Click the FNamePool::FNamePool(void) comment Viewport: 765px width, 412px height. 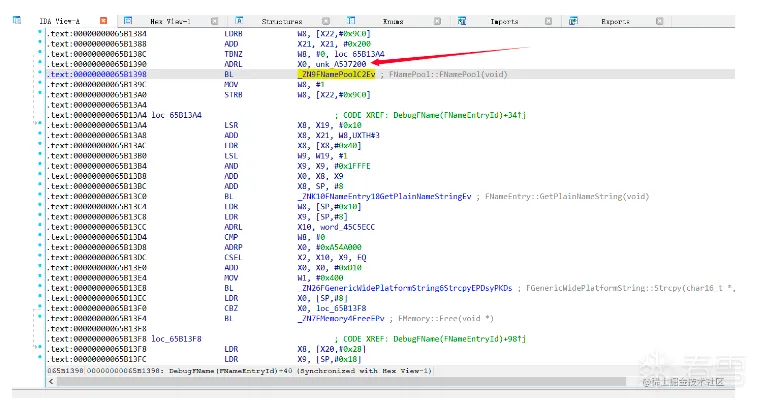448,74
